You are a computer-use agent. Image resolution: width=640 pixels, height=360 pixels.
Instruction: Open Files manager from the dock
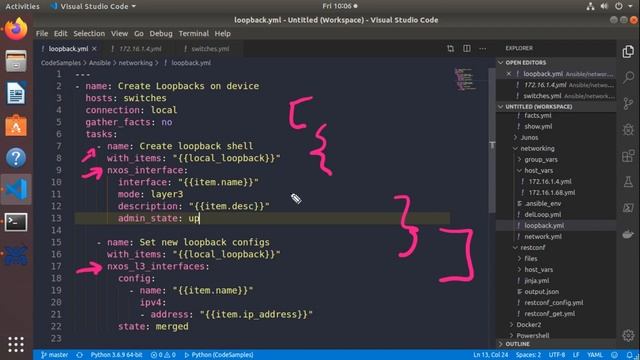16,61
